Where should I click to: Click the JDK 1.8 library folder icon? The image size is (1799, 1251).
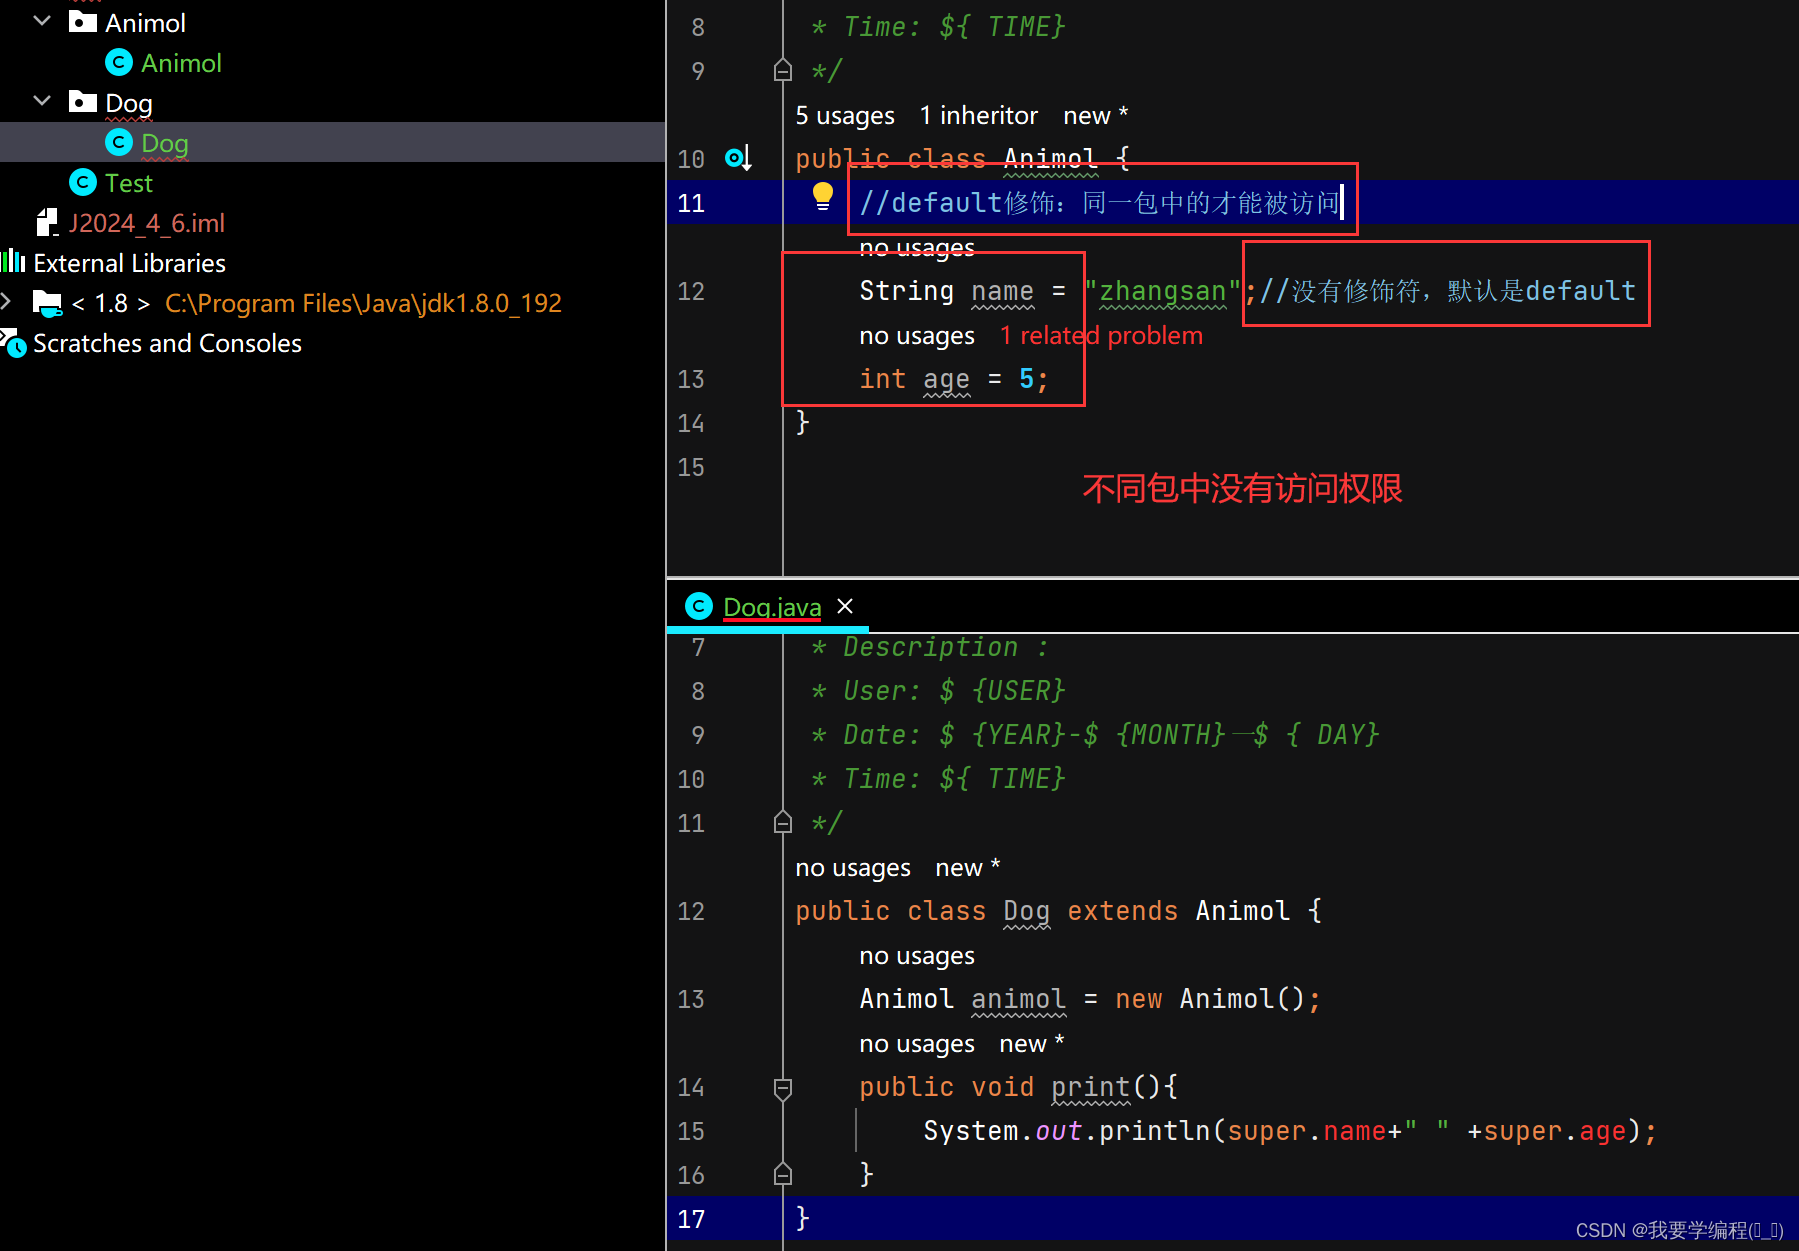(47, 302)
